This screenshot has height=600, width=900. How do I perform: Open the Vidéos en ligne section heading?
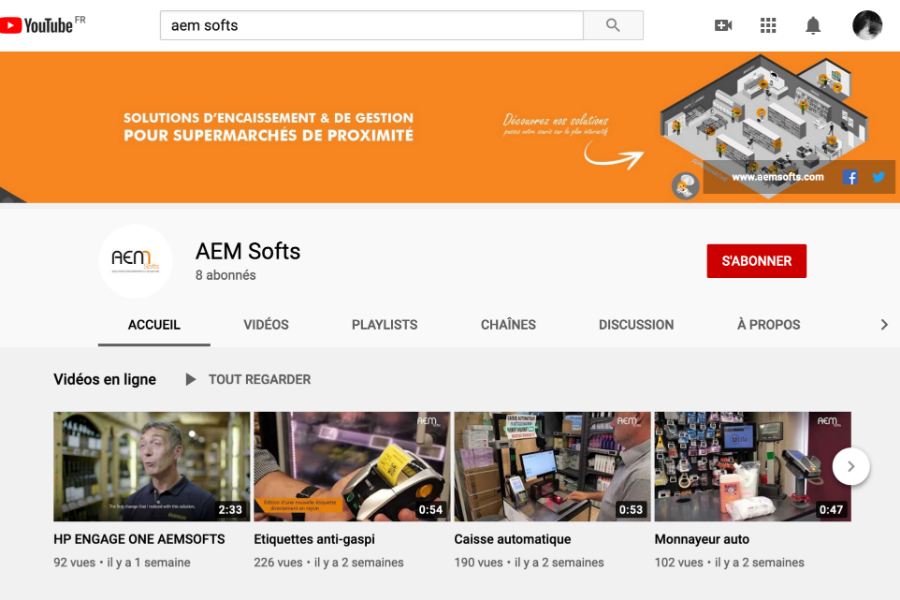pos(104,380)
